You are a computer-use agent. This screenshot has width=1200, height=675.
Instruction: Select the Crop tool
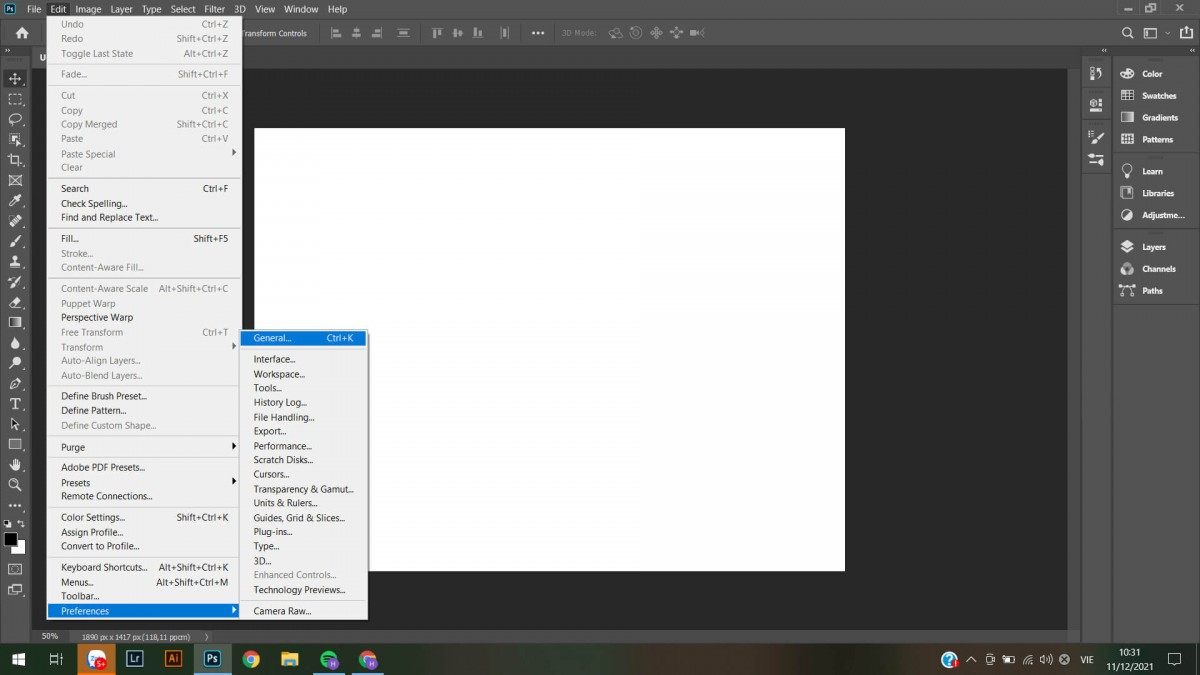pyautogui.click(x=15, y=160)
